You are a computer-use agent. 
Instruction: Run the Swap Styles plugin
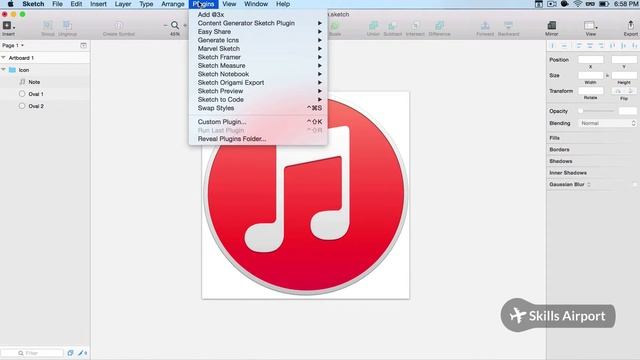pos(258,108)
